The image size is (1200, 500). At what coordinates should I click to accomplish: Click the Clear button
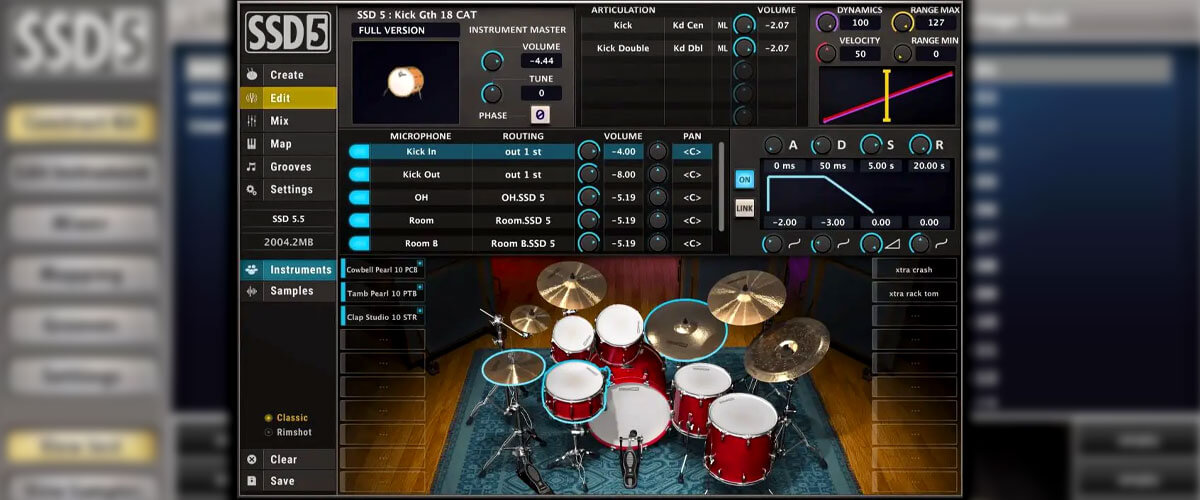point(288,460)
